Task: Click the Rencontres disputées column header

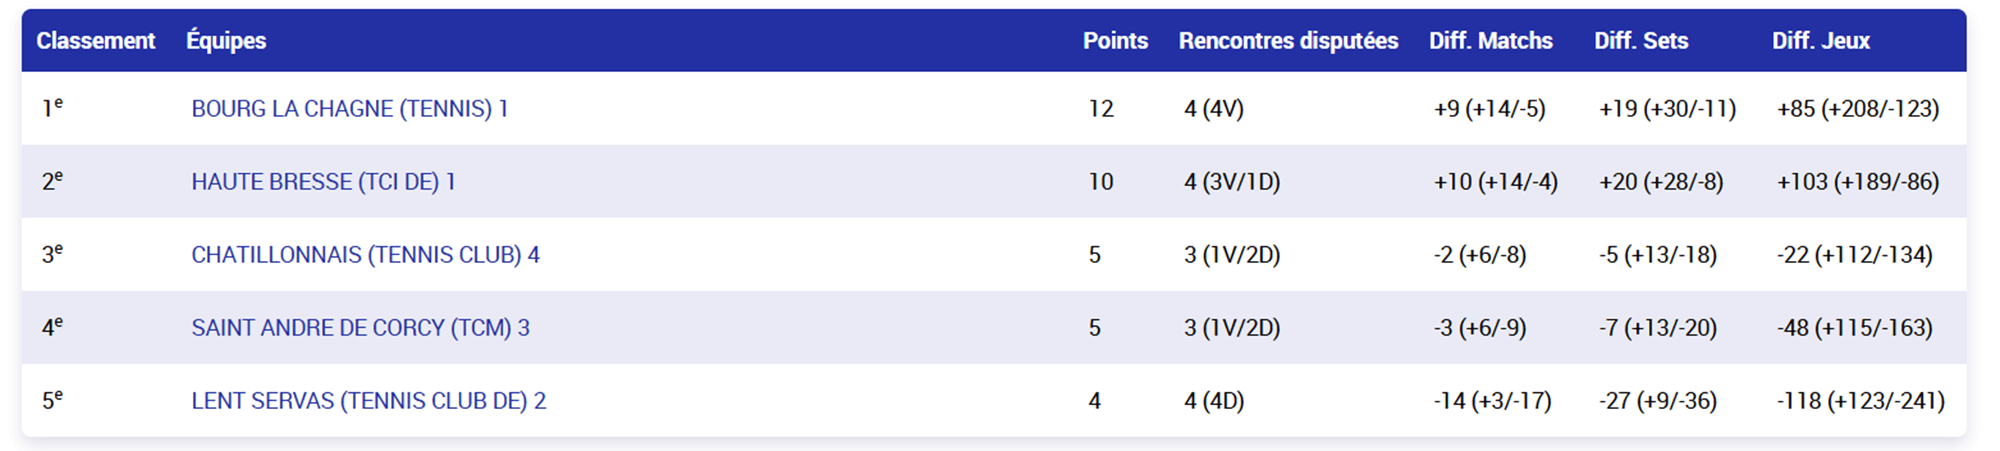Action: tap(1288, 41)
